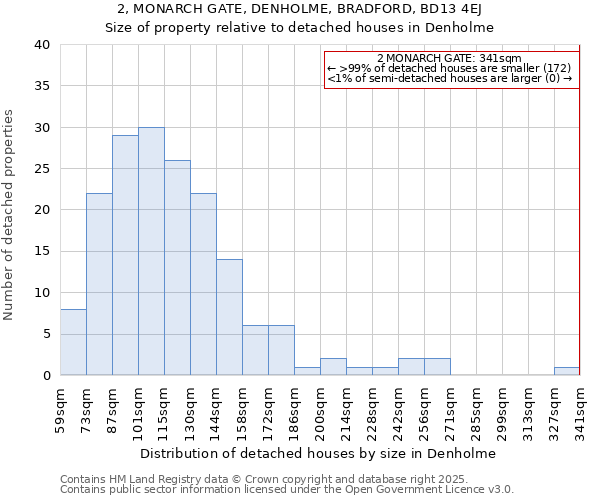Select the histogram bar for 144sqm to 158sqm

(x=230, y=317)
